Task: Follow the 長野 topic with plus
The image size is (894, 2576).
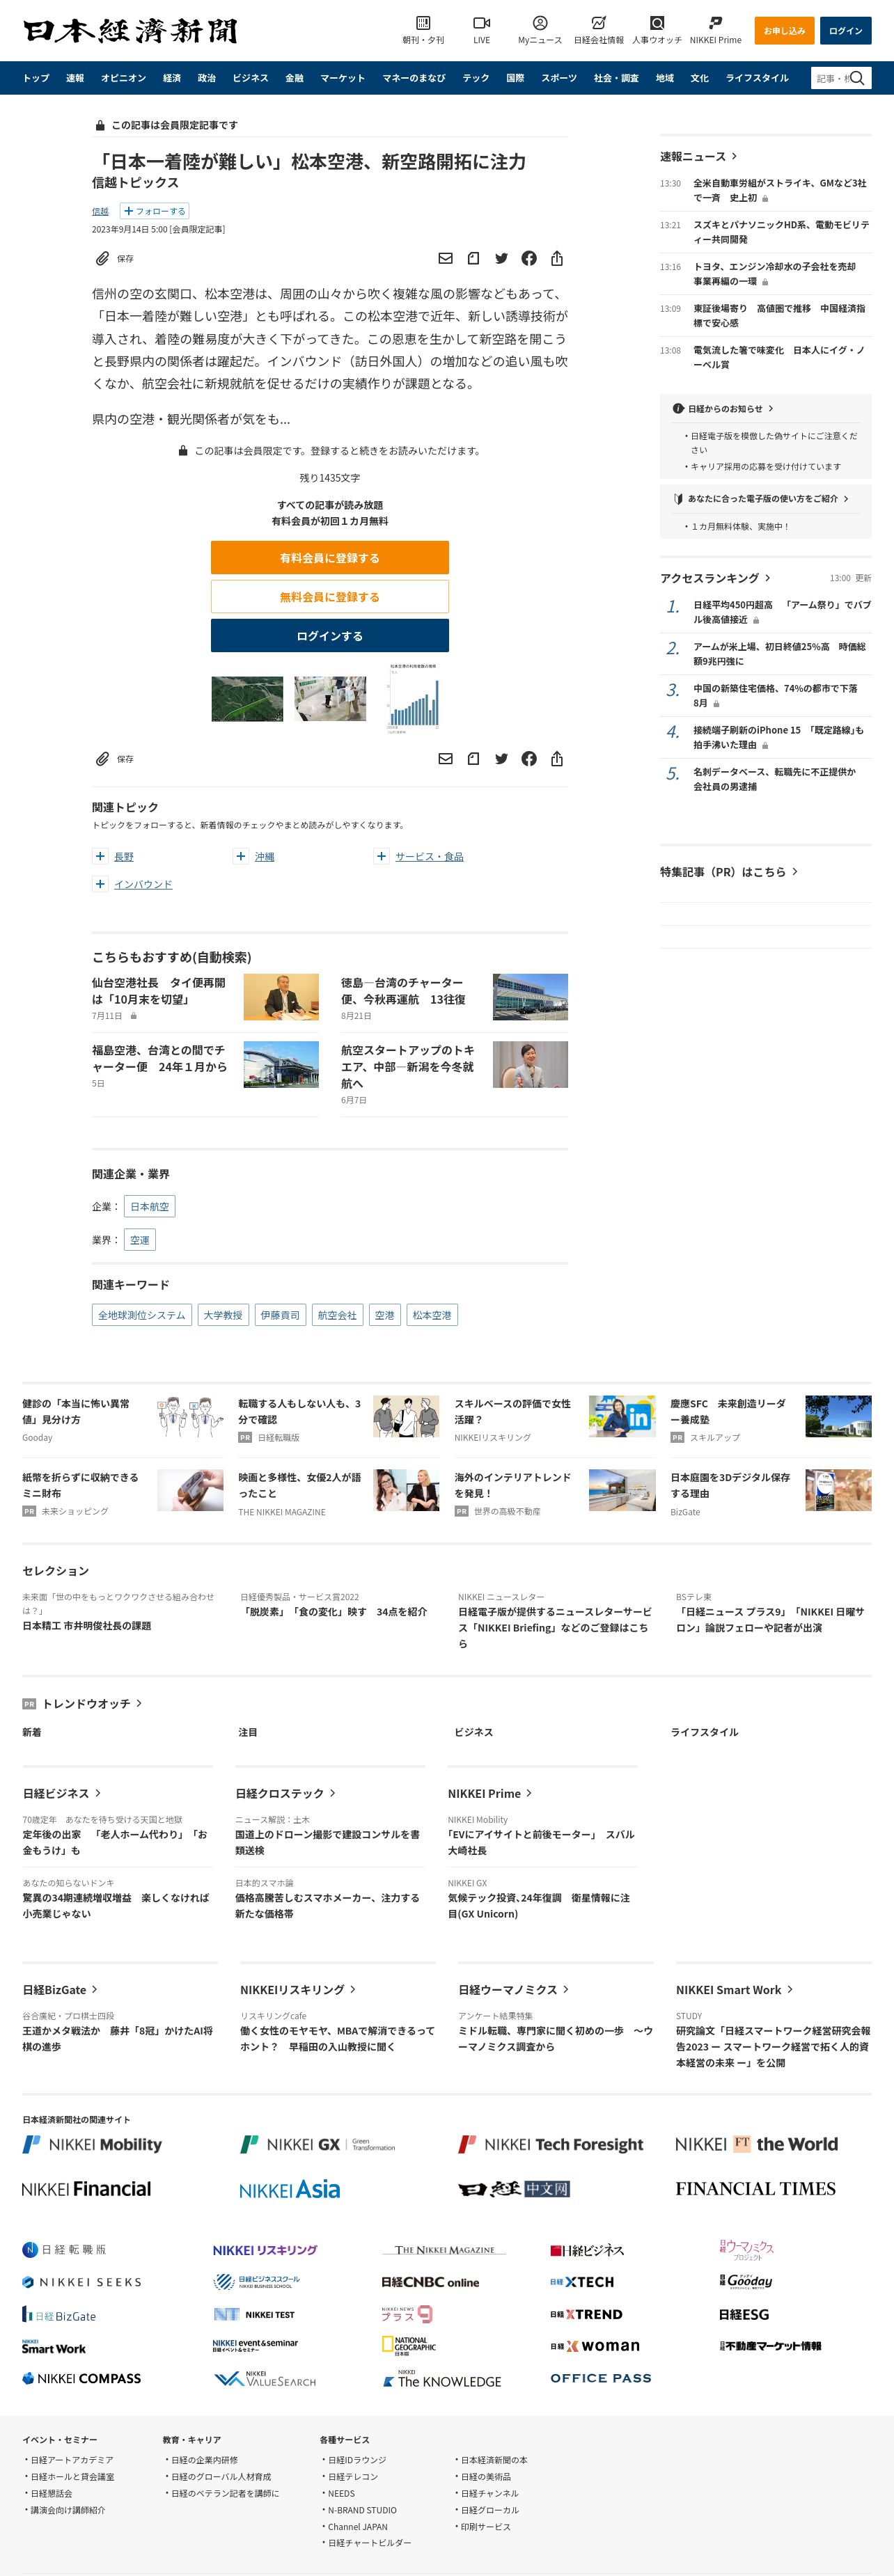Action: [x=100, y=856]
